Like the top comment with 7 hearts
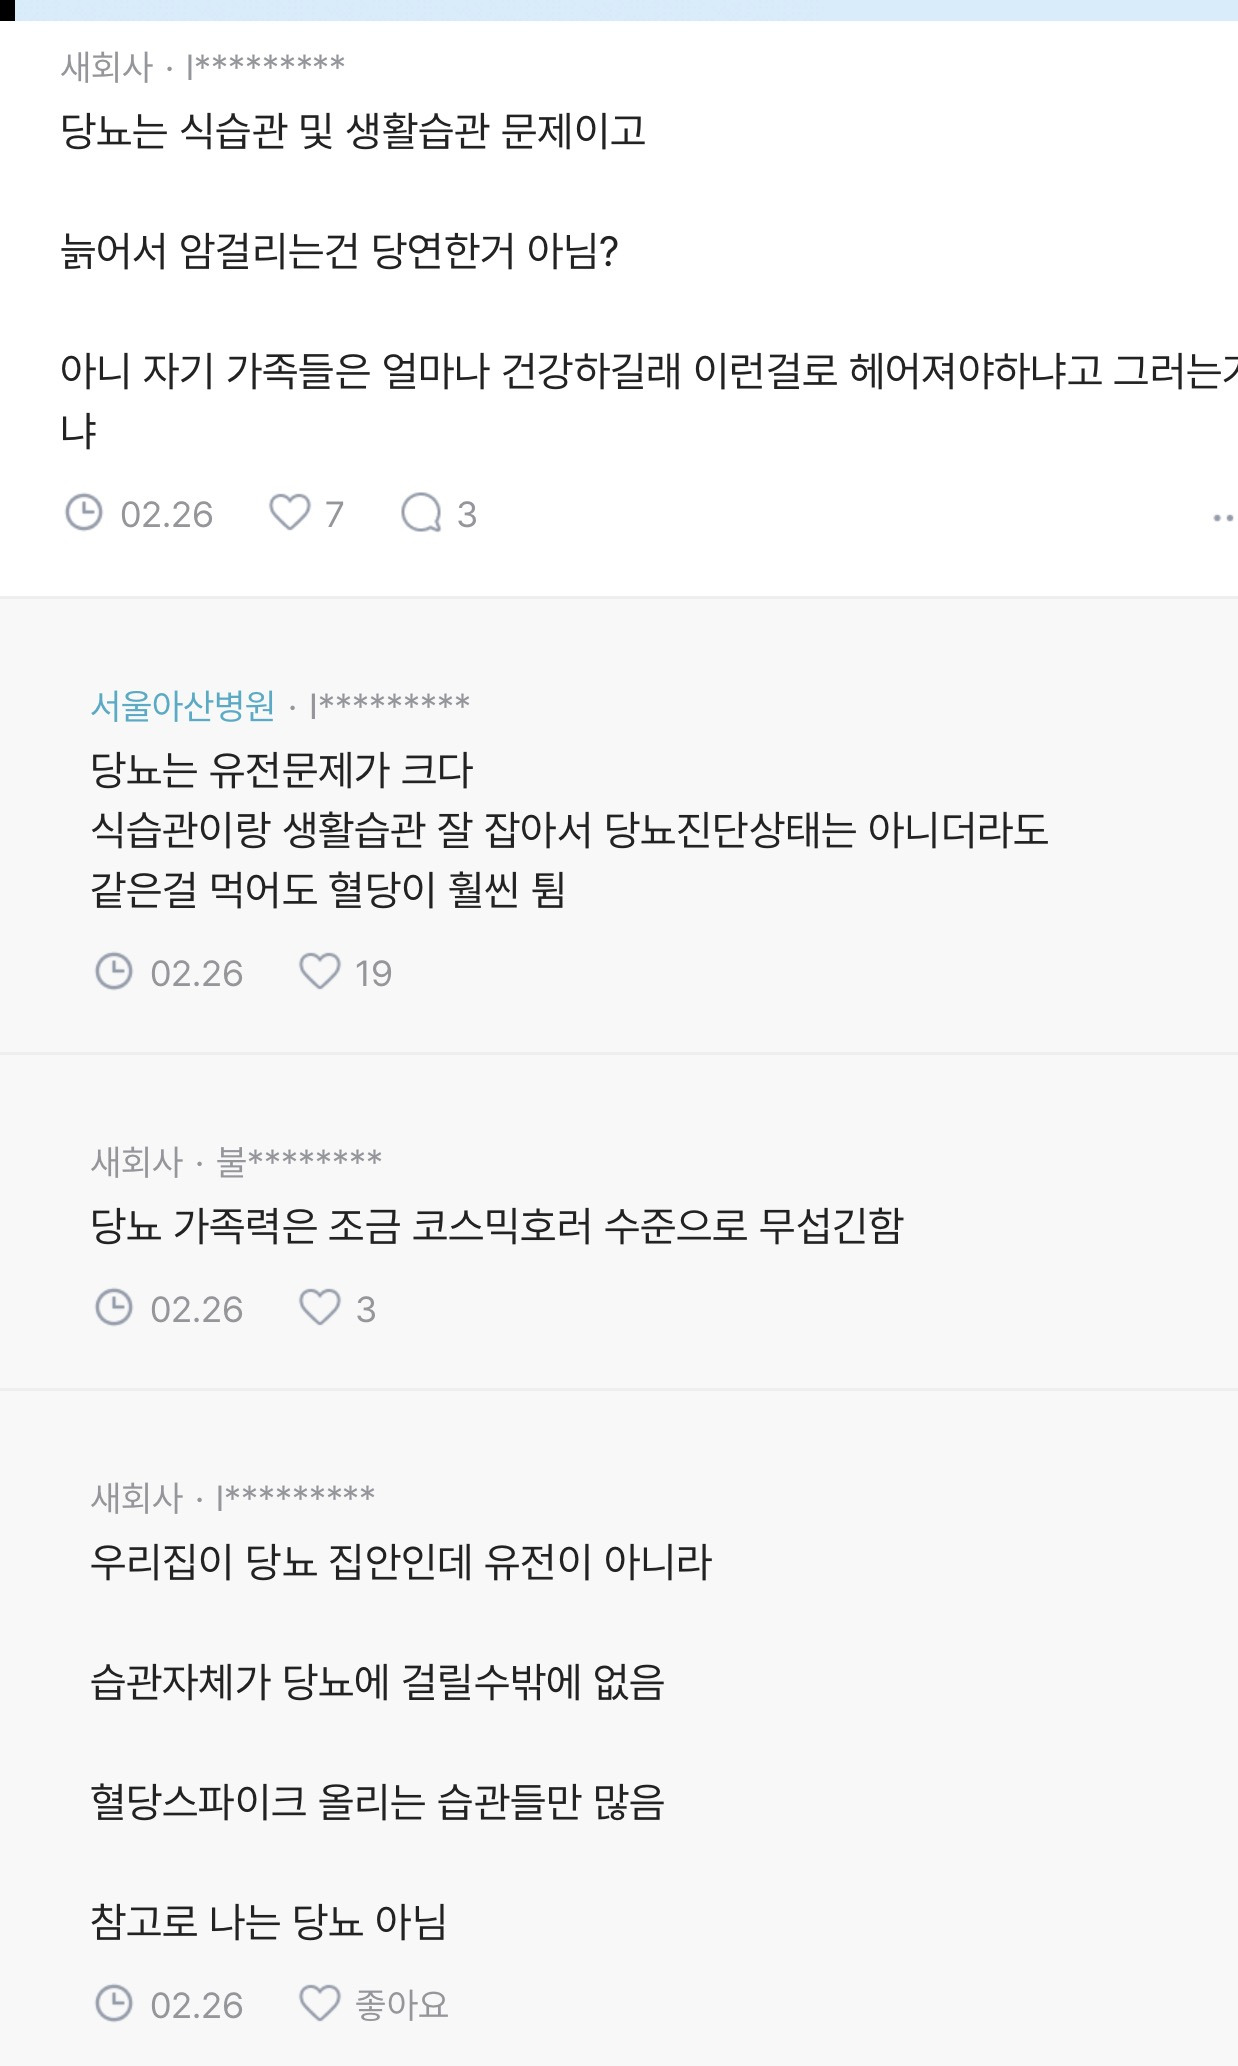Viewport: 1238px width, 2066px height. tap(290, 513)
